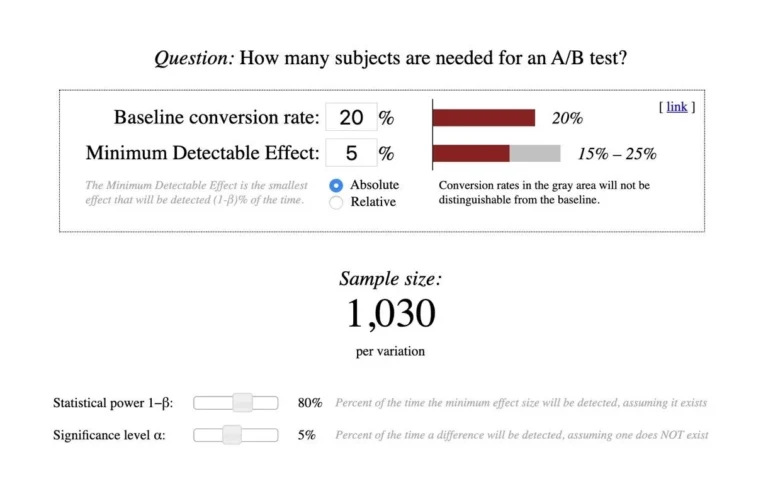The height and width of the screenshot is (496, 768).
Task: Select the Absolute radio button
Action: (336, 185)
